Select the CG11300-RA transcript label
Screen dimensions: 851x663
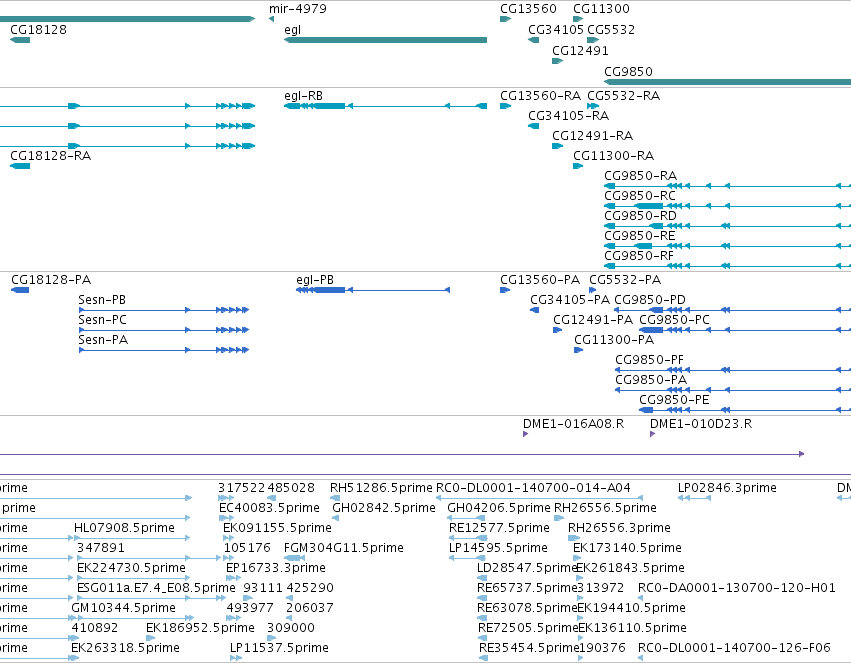613,156
